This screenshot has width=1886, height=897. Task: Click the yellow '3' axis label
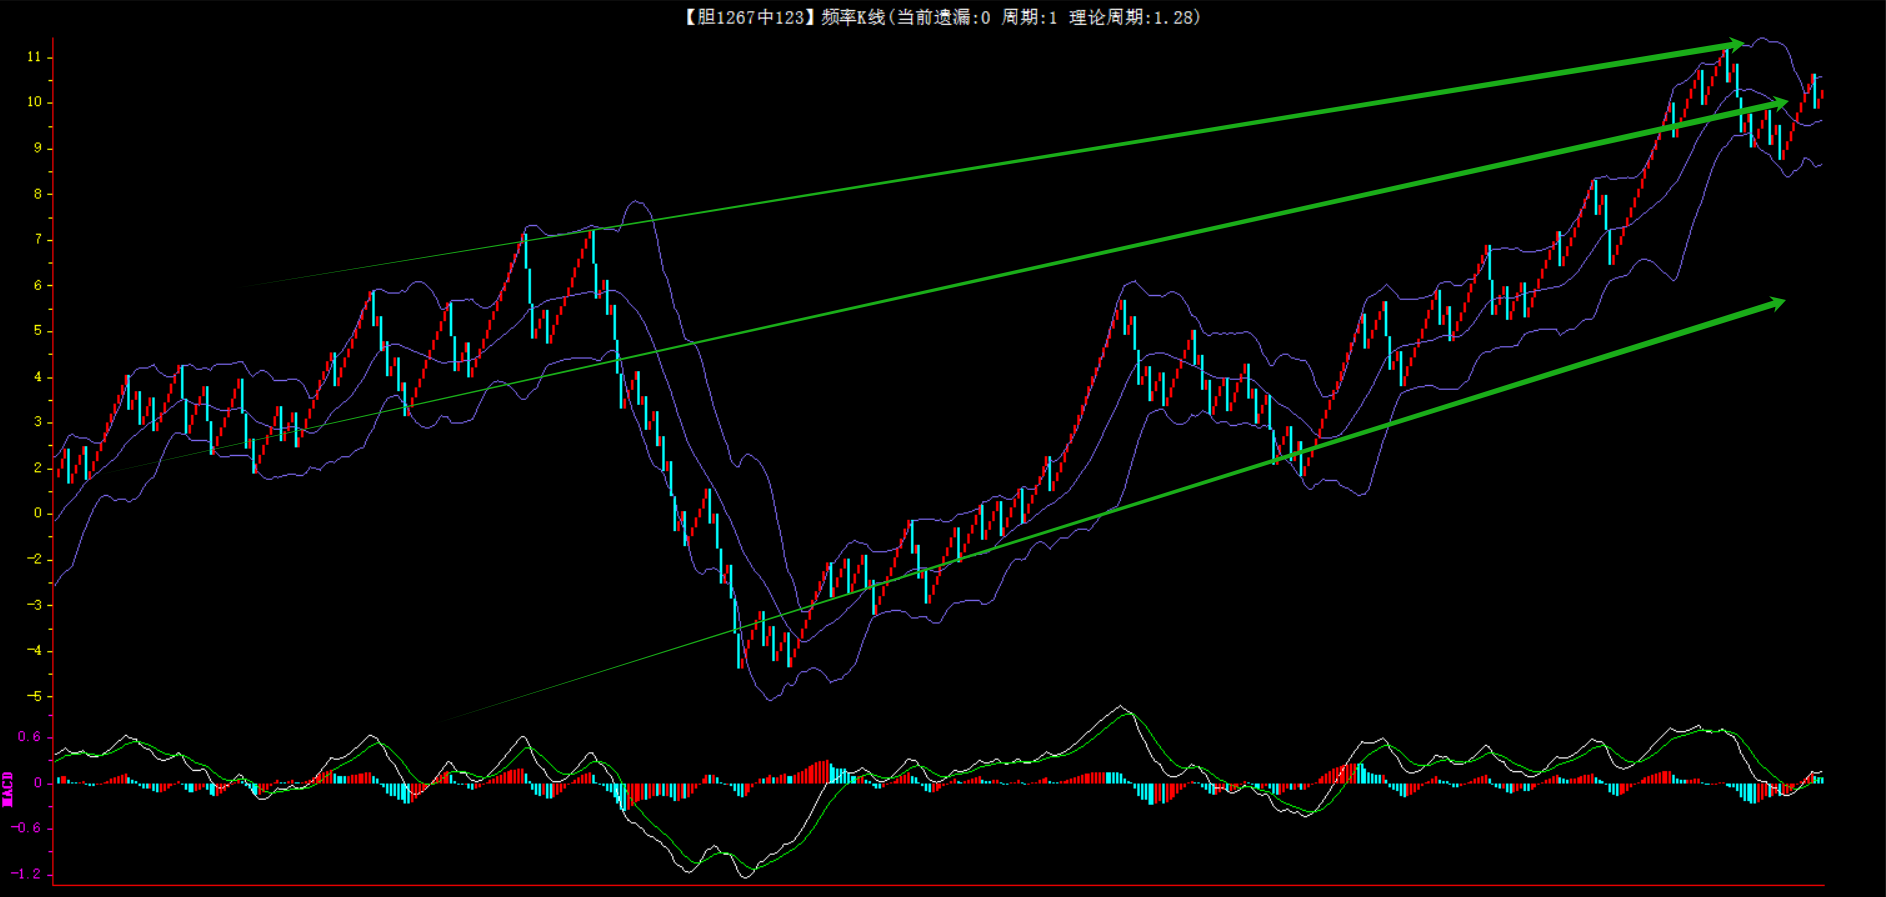[38, 422]
